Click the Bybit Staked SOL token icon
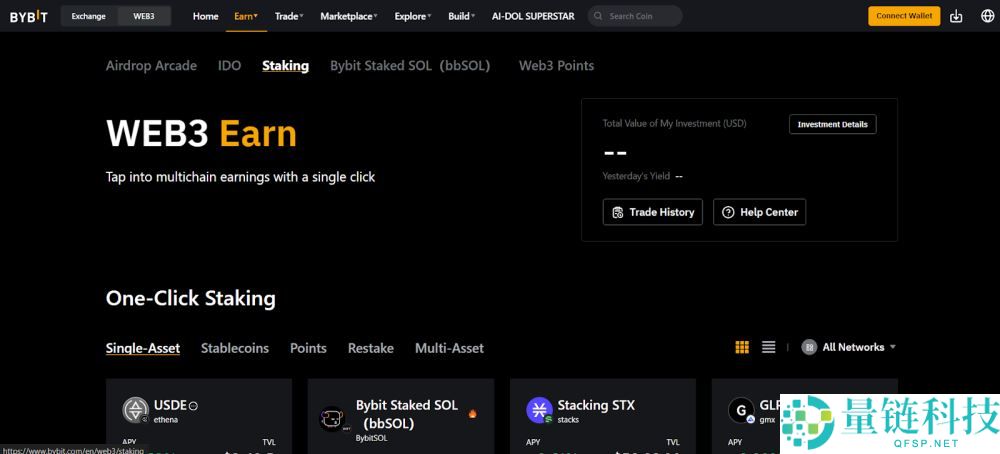 point(332,418)
